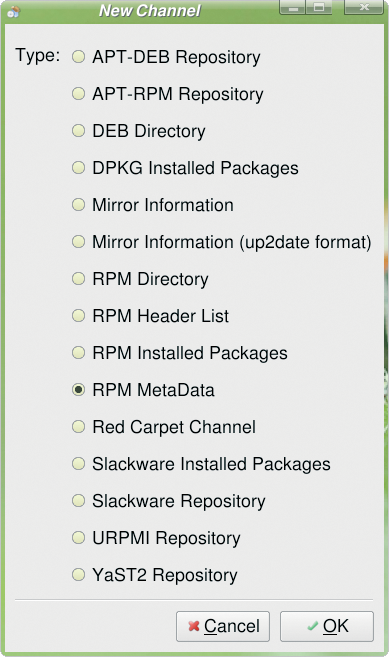This screenshot has height=657, width=389.
Task: Minimize the New Channel dialog
Action: (293, 7)
